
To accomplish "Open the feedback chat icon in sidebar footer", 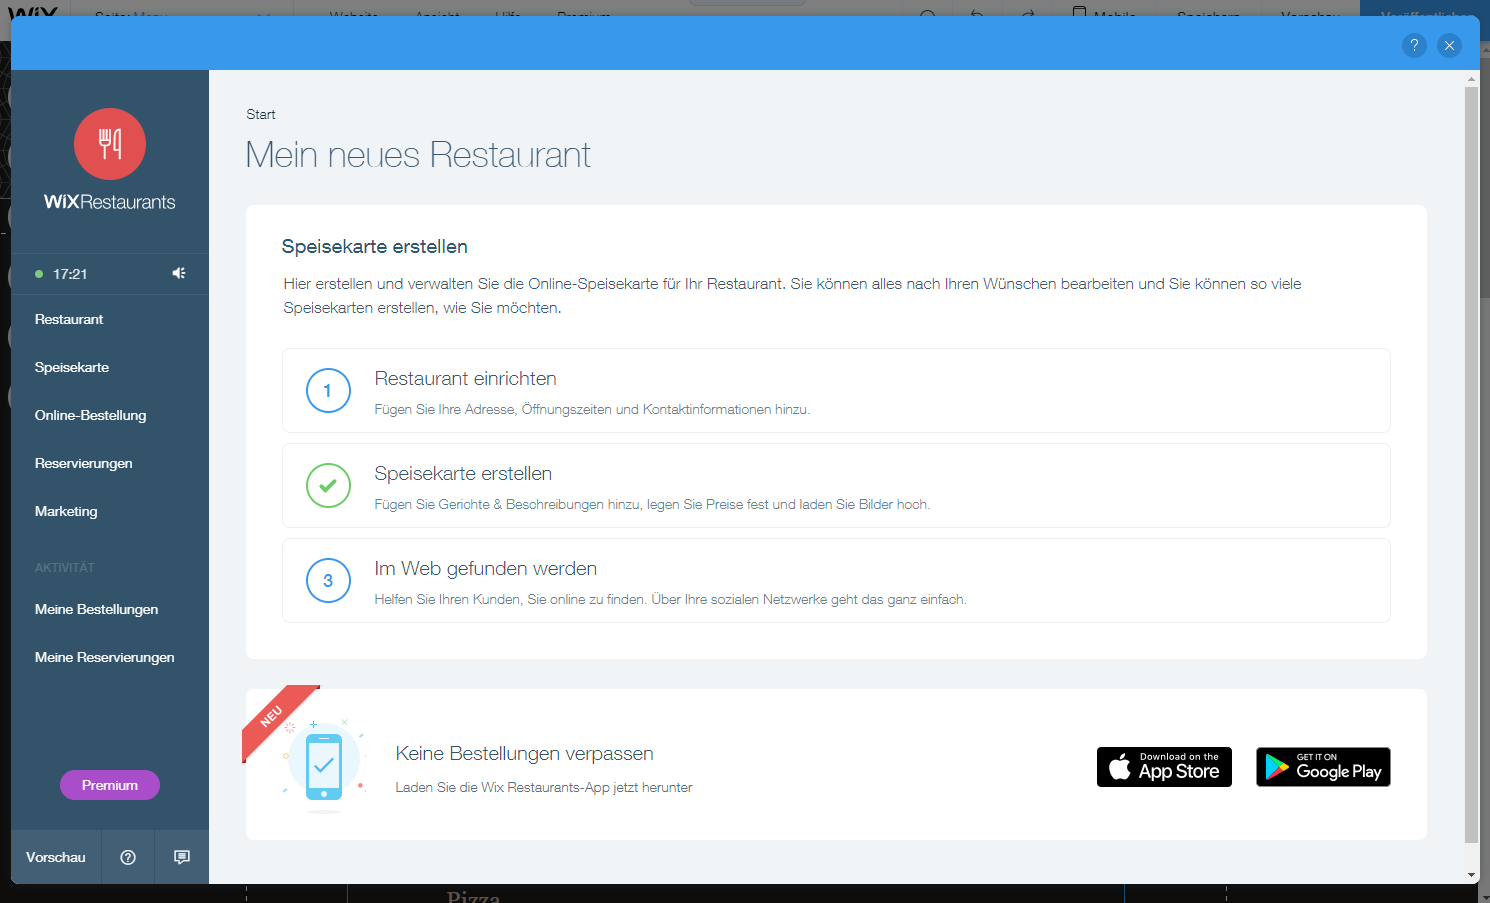I will tap(182, 857).
